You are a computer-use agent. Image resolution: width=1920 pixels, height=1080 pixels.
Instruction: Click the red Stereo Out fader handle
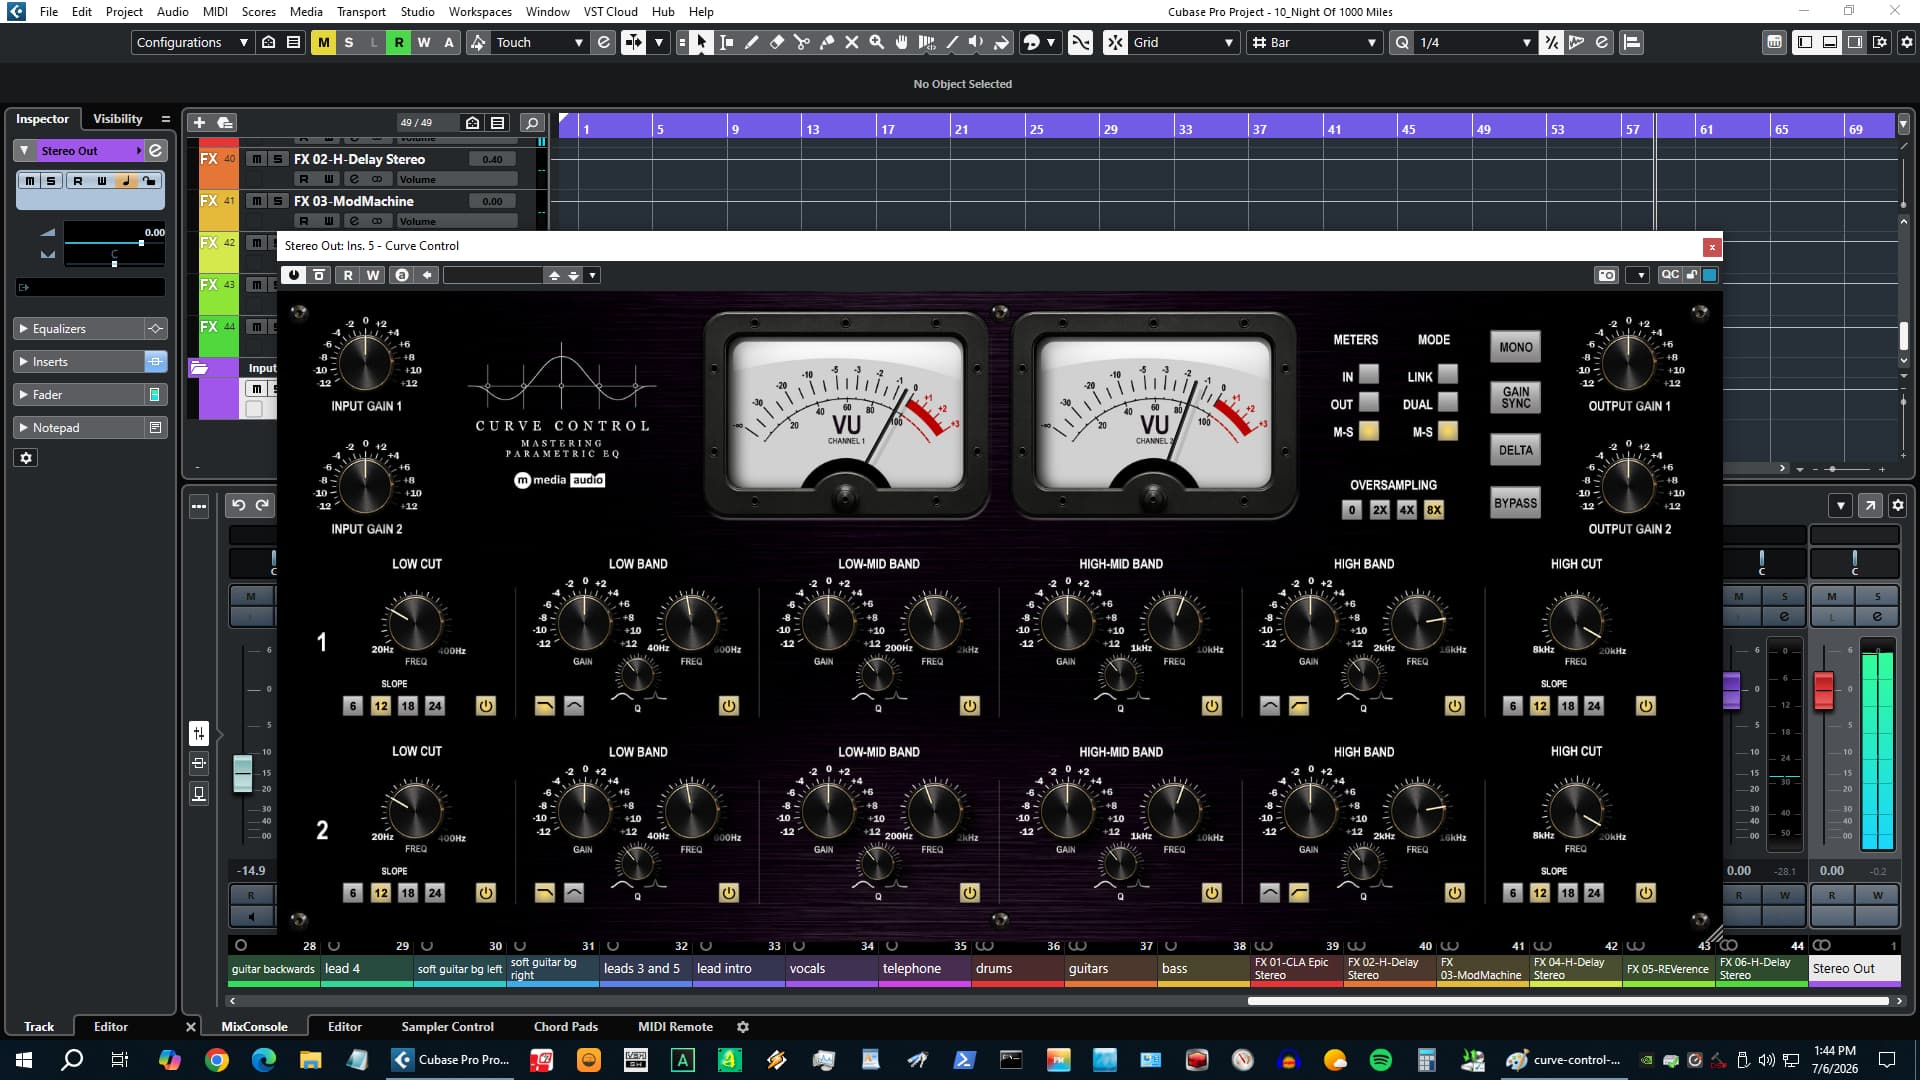click(1823, 692)
